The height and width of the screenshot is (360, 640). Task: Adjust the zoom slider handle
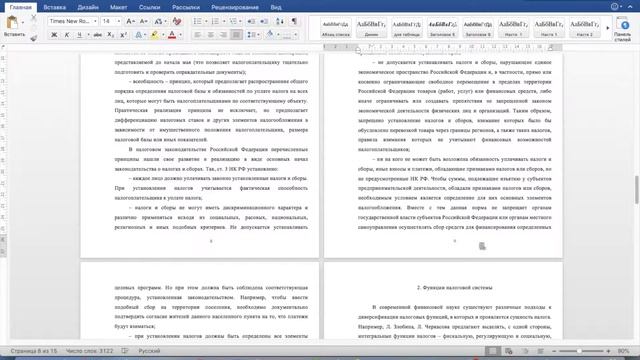point(579,351)
